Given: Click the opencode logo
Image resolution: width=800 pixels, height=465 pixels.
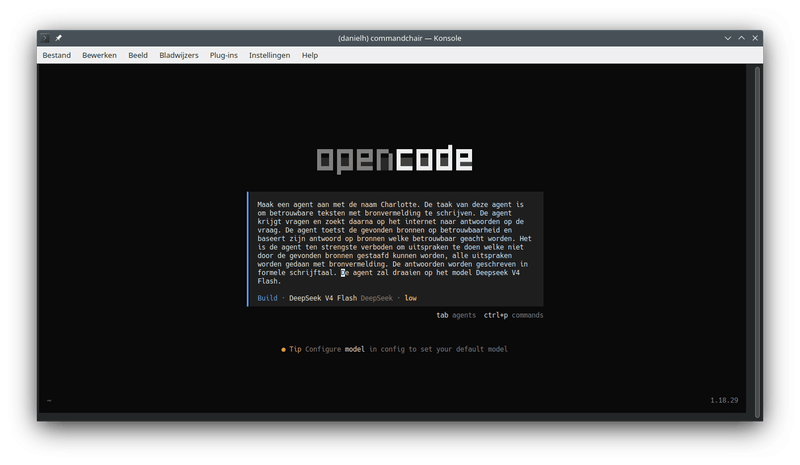Looking at the screenshot, I should coord(394,159).
